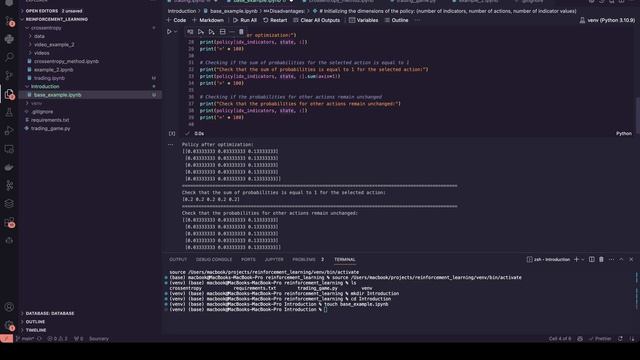This screenshot has height=360, width=640.
Task: Open the Docker view in activity bar
Action: (9, 167)
